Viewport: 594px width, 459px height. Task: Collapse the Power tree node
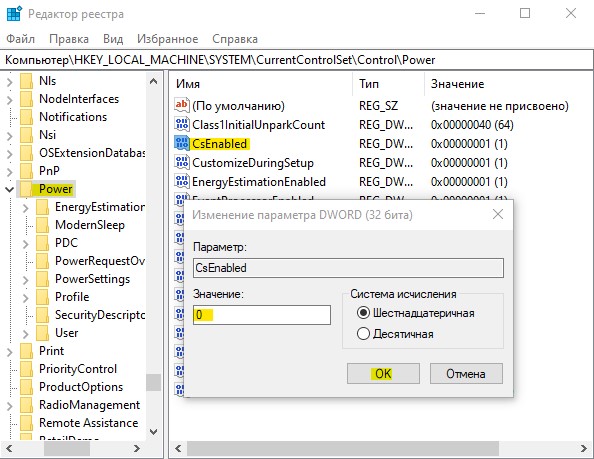click(10, 189)
